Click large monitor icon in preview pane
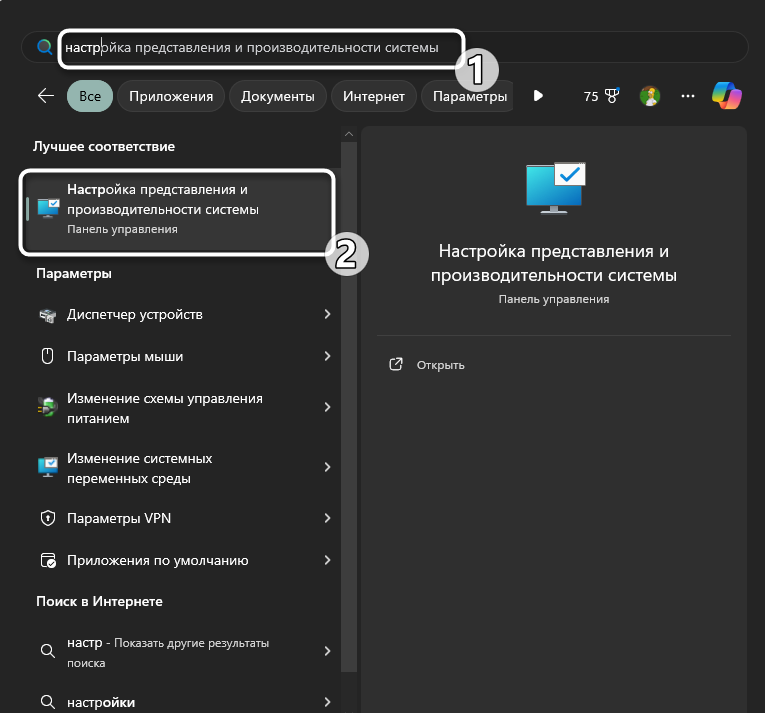The width and height of the screenshot is (765, 713). click(556, 188)
